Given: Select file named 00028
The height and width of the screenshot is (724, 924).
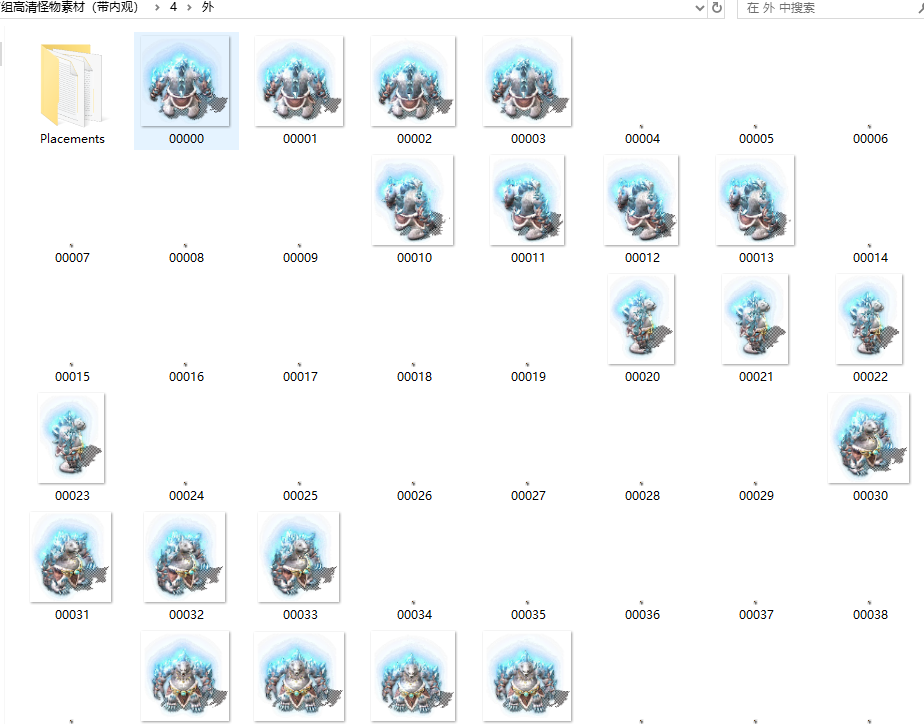Looking at the screenshot, I should tap(642, 495).
